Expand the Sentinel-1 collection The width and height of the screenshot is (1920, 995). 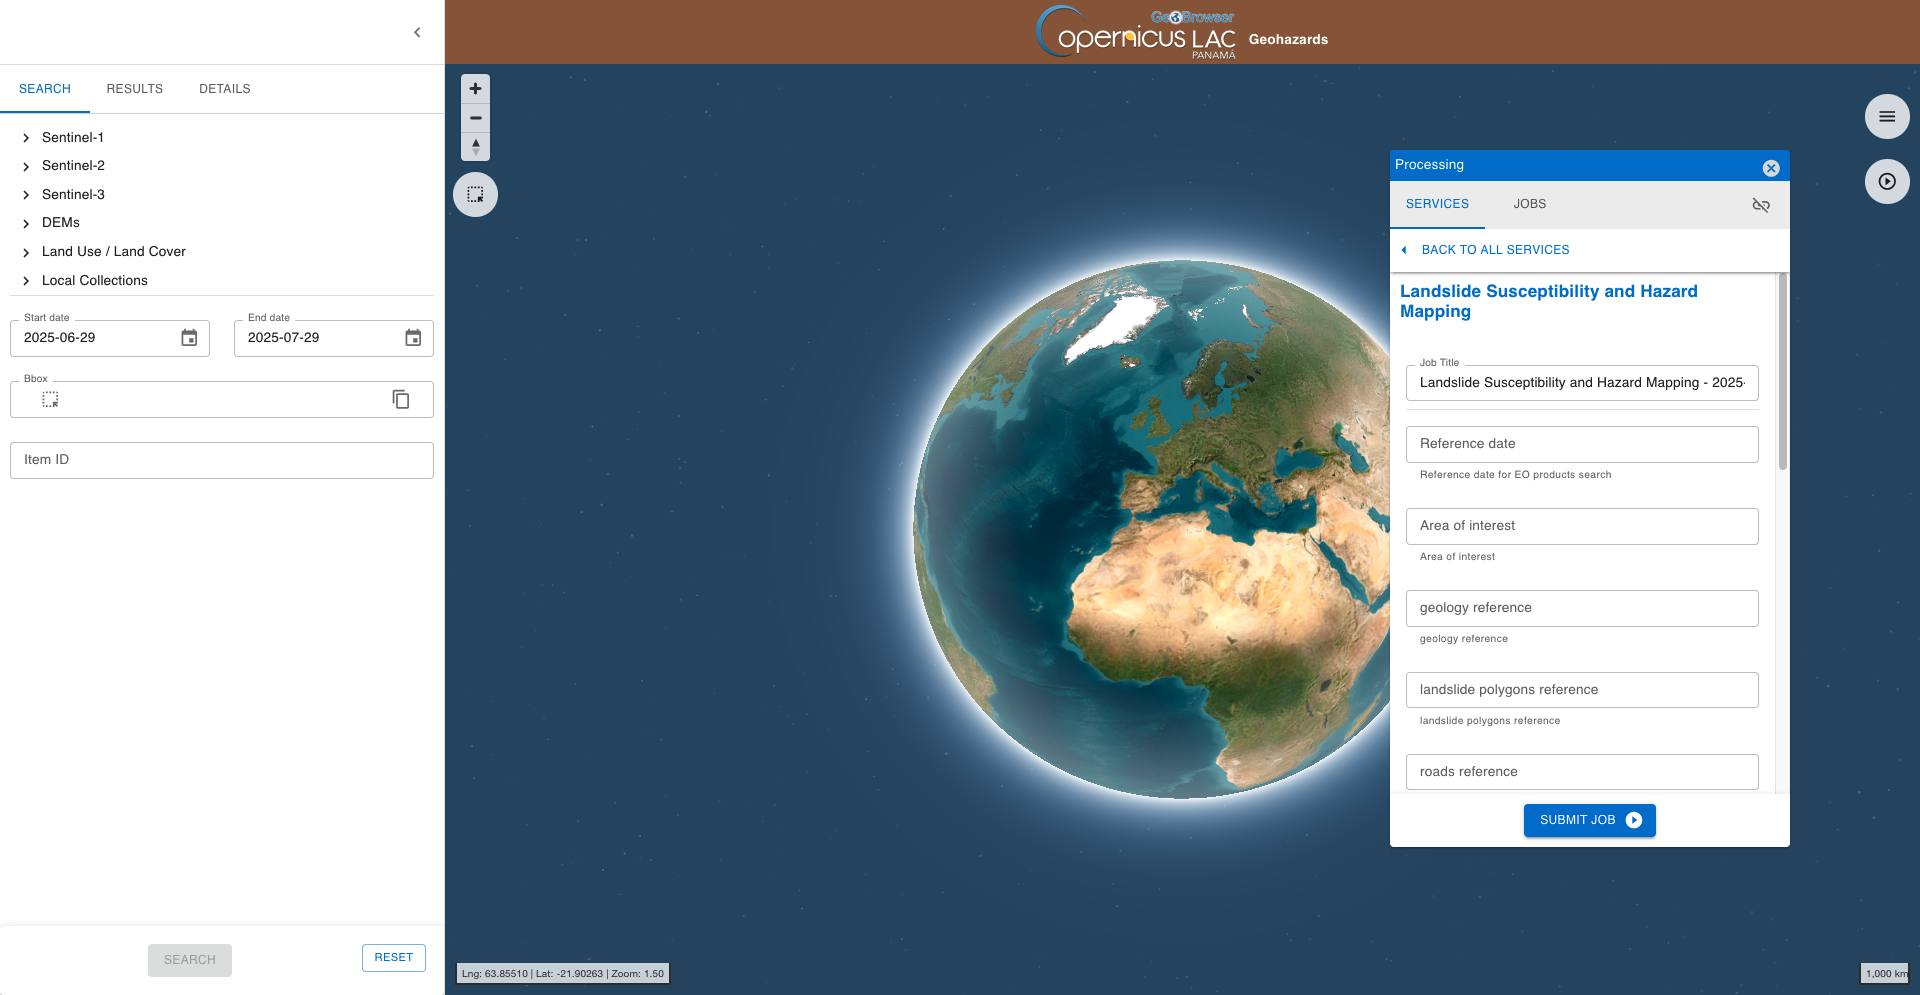(x=26, y=138)
